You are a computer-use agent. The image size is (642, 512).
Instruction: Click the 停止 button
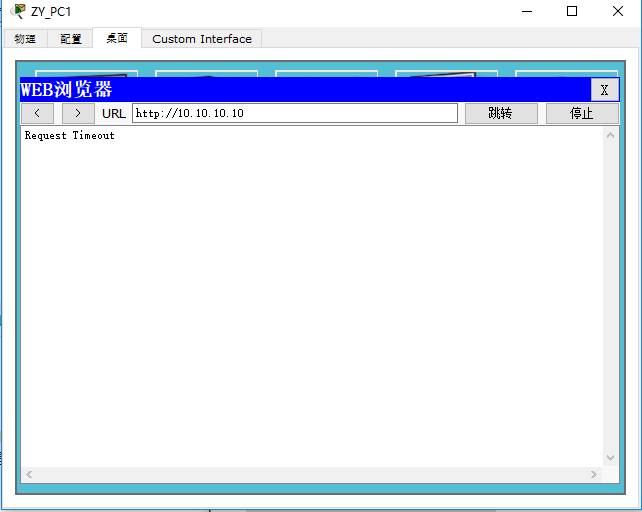tap(582, 113)
